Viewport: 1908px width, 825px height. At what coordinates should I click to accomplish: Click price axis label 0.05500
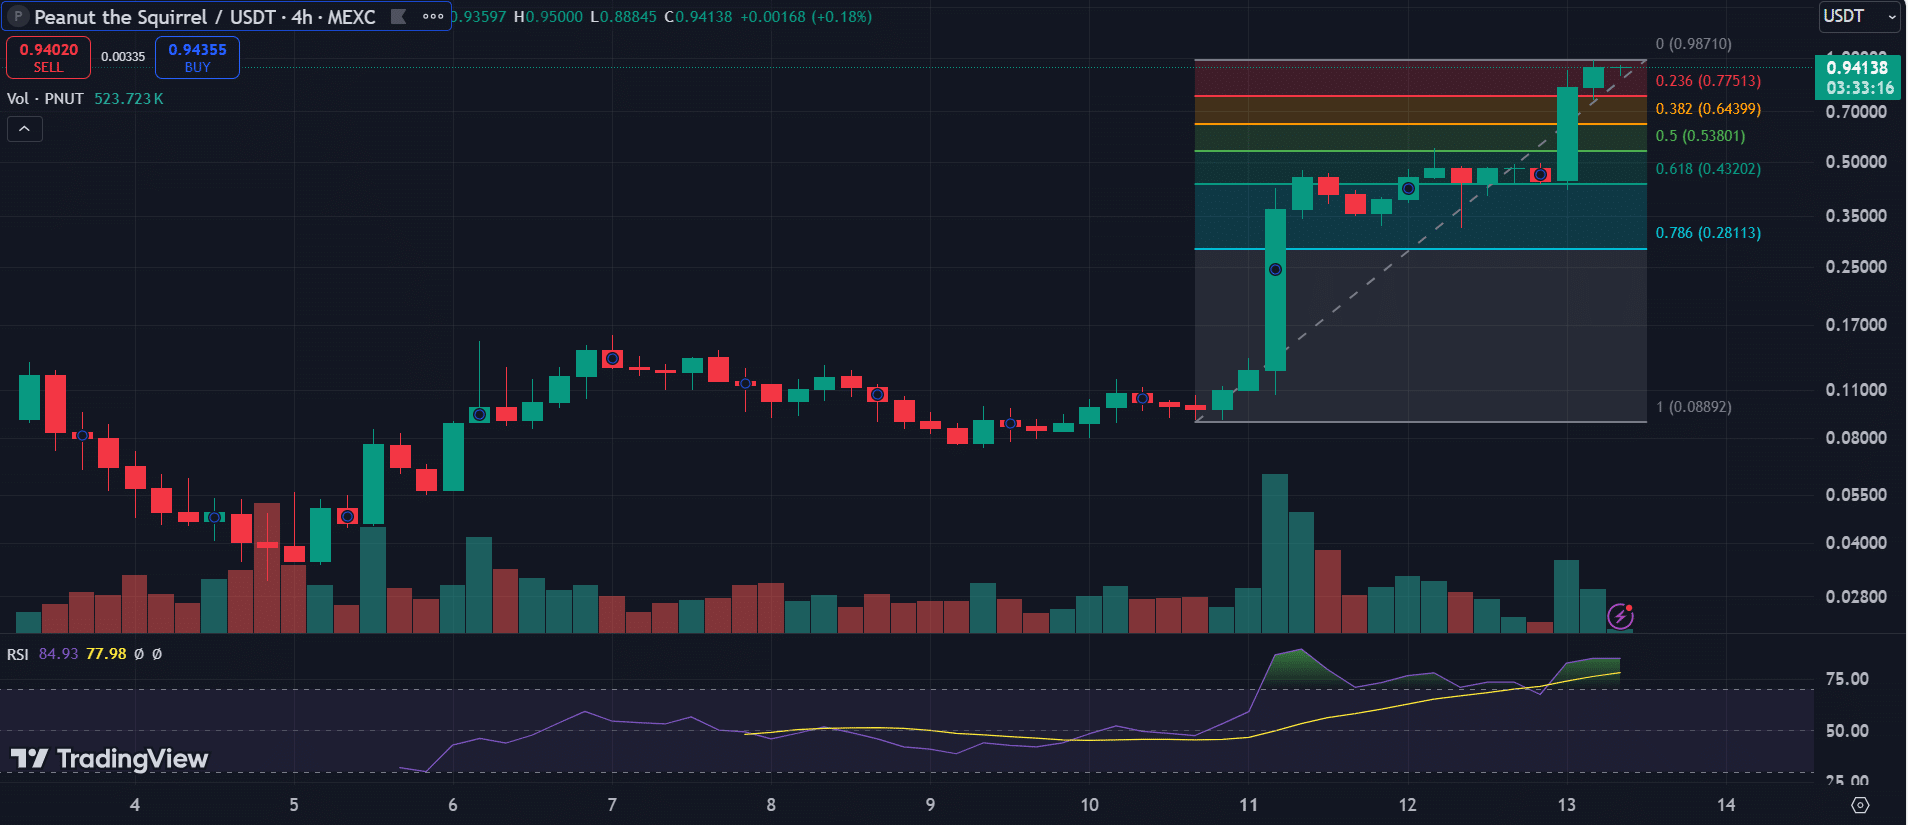coord(1856,495)
